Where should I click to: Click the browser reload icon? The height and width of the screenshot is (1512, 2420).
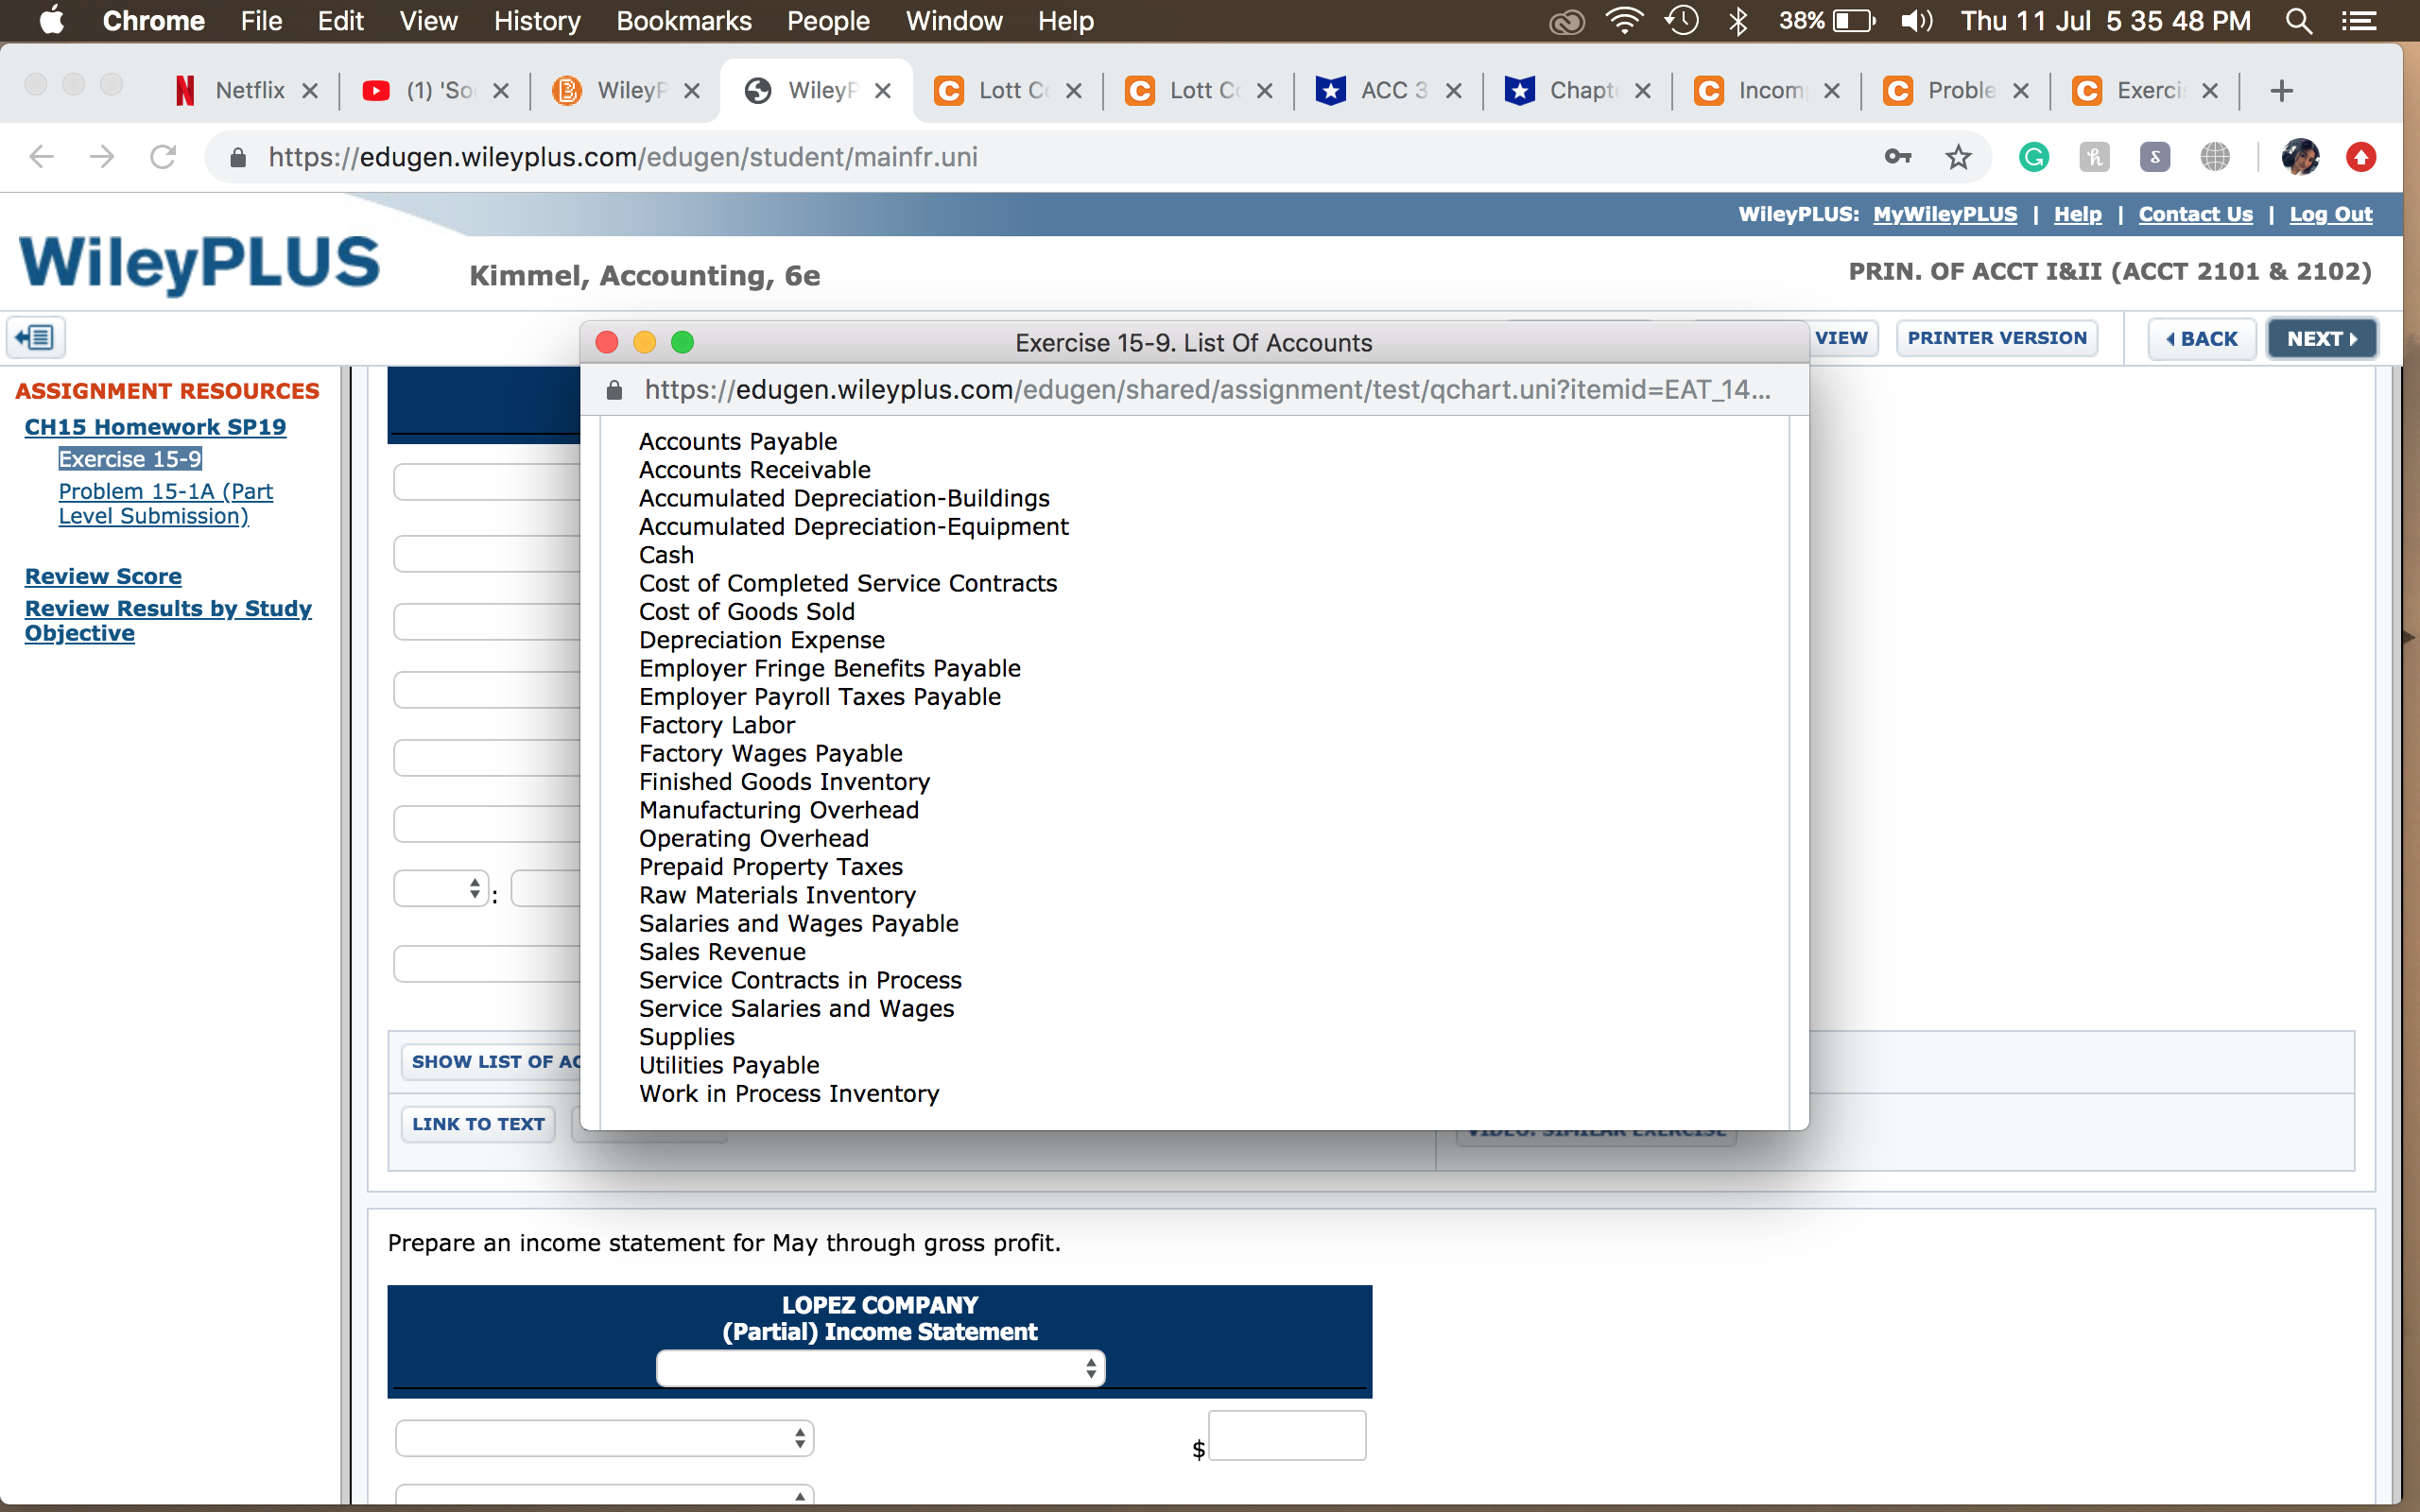click(163, 157)
